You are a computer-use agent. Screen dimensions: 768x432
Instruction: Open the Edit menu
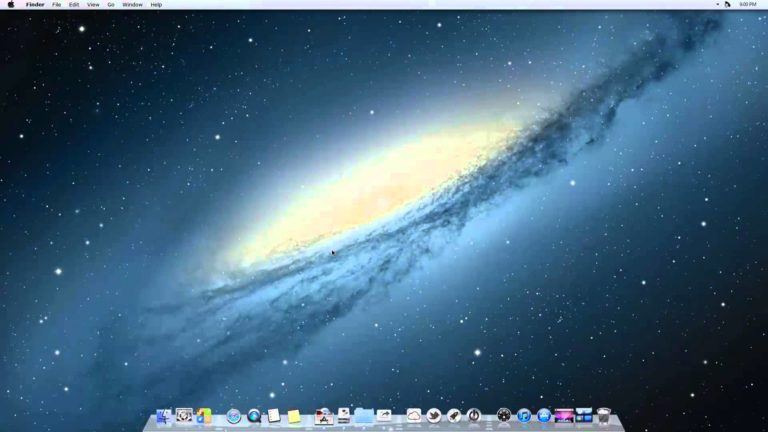click(x=74, y=4)
